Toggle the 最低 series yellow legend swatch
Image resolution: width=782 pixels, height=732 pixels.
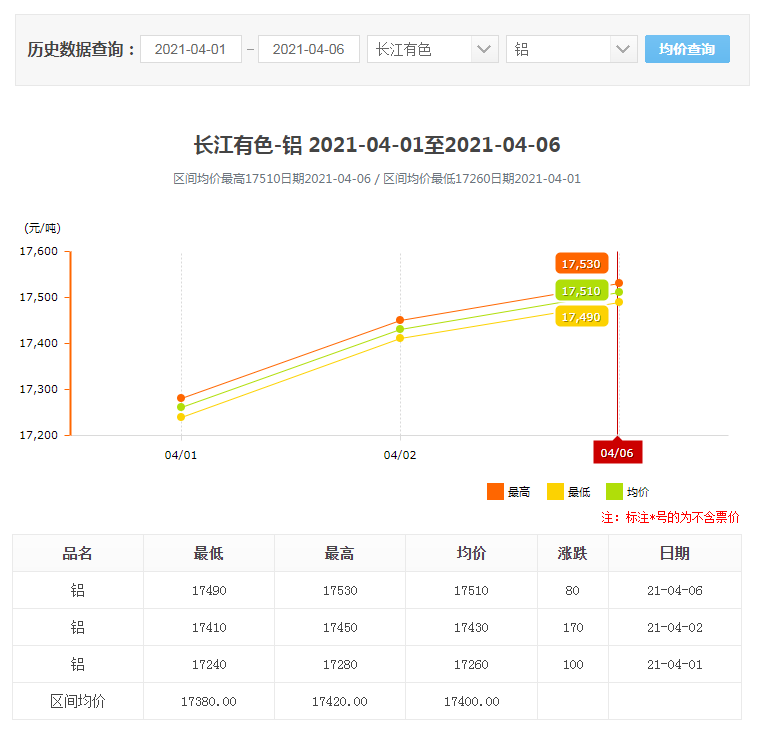(555, 492)
